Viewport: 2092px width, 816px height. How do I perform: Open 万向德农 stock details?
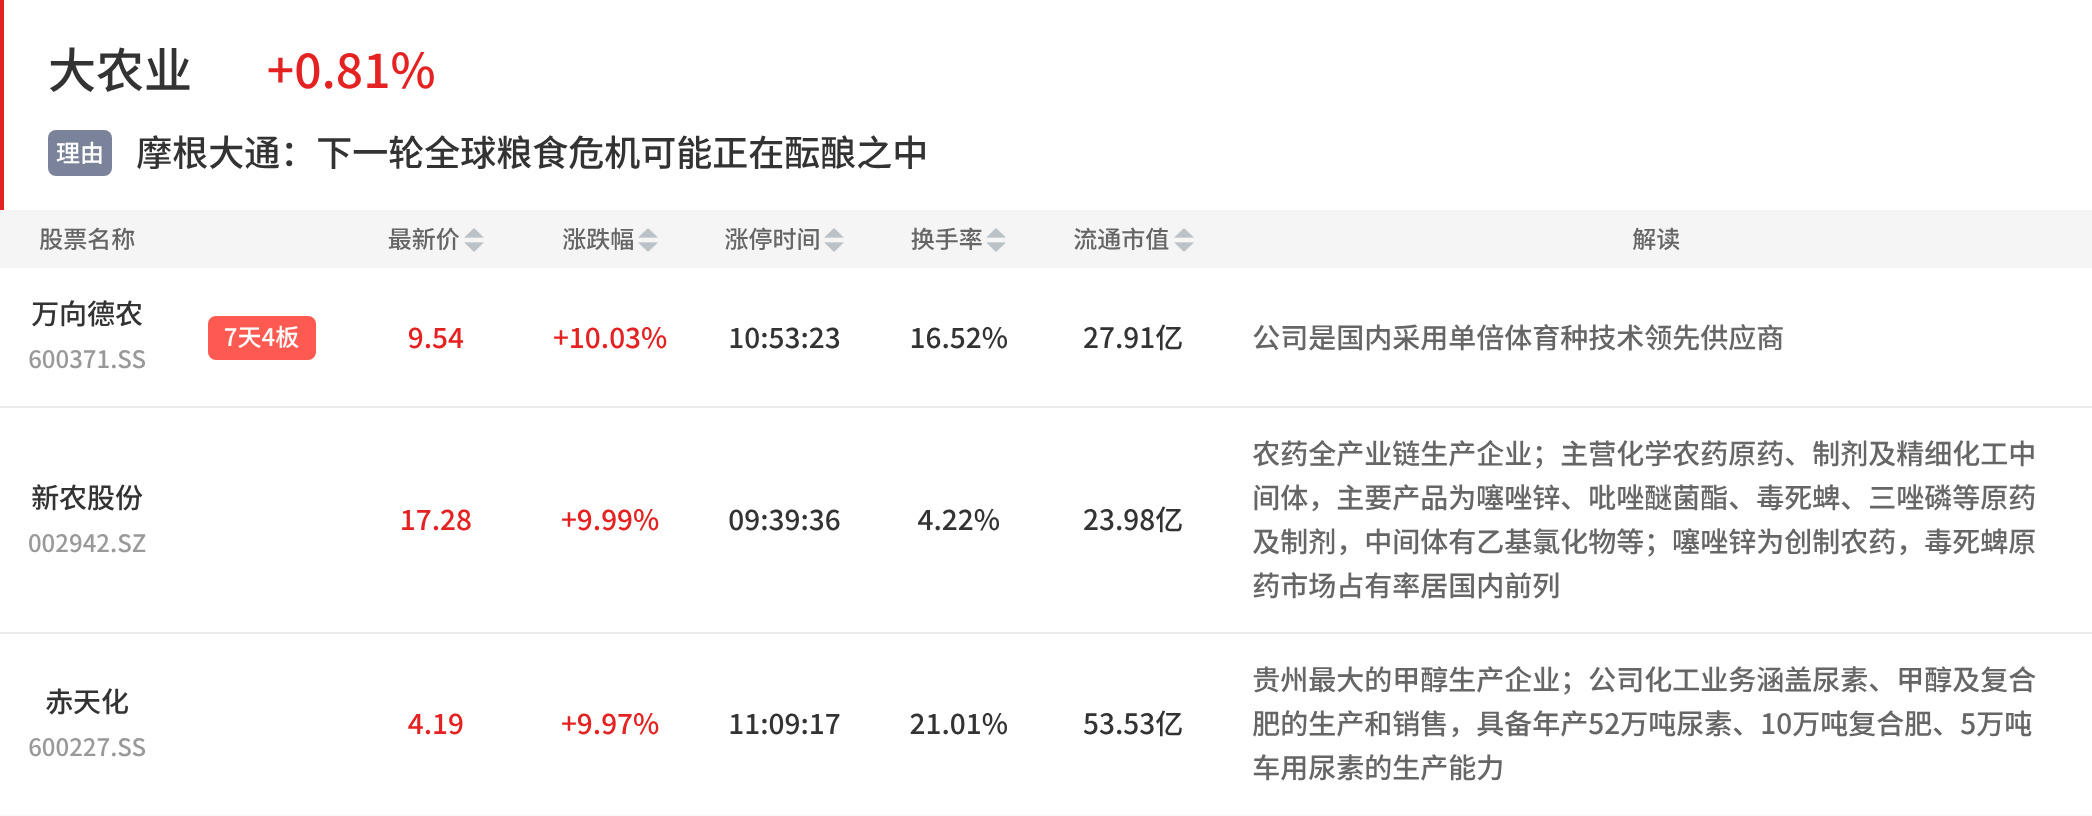(x=87, y=314)
